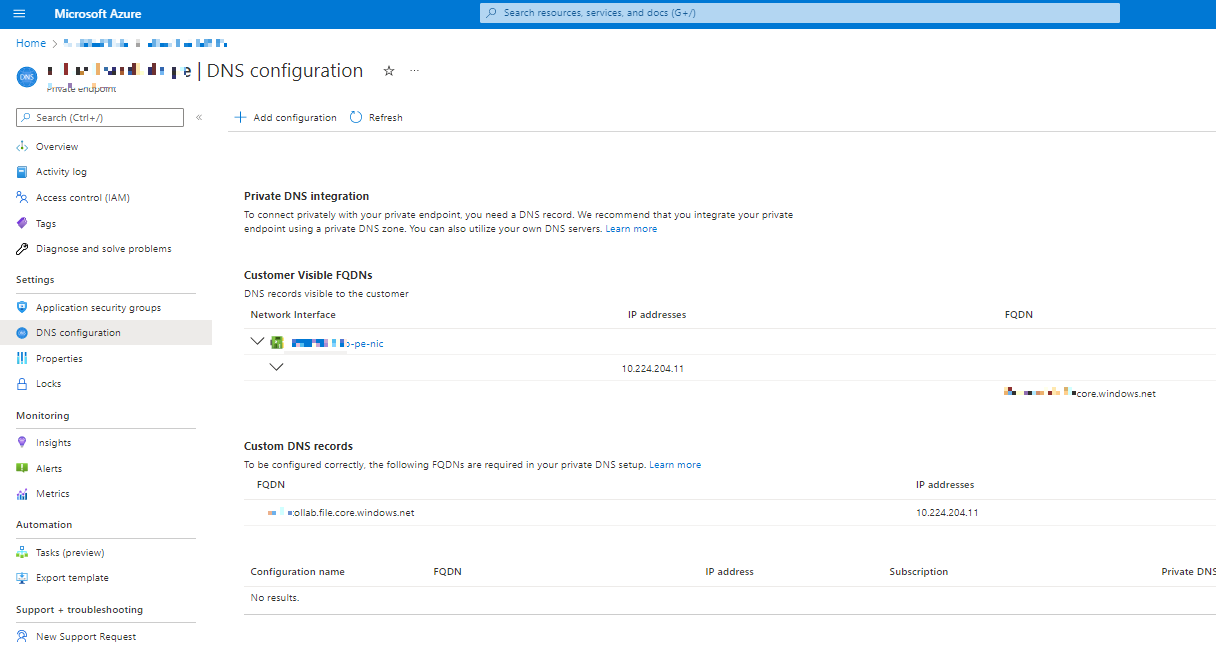Collapse the pe-nic network interface row
The width and height of the screenshot is (1216, 651).
(x=258, y=342)
